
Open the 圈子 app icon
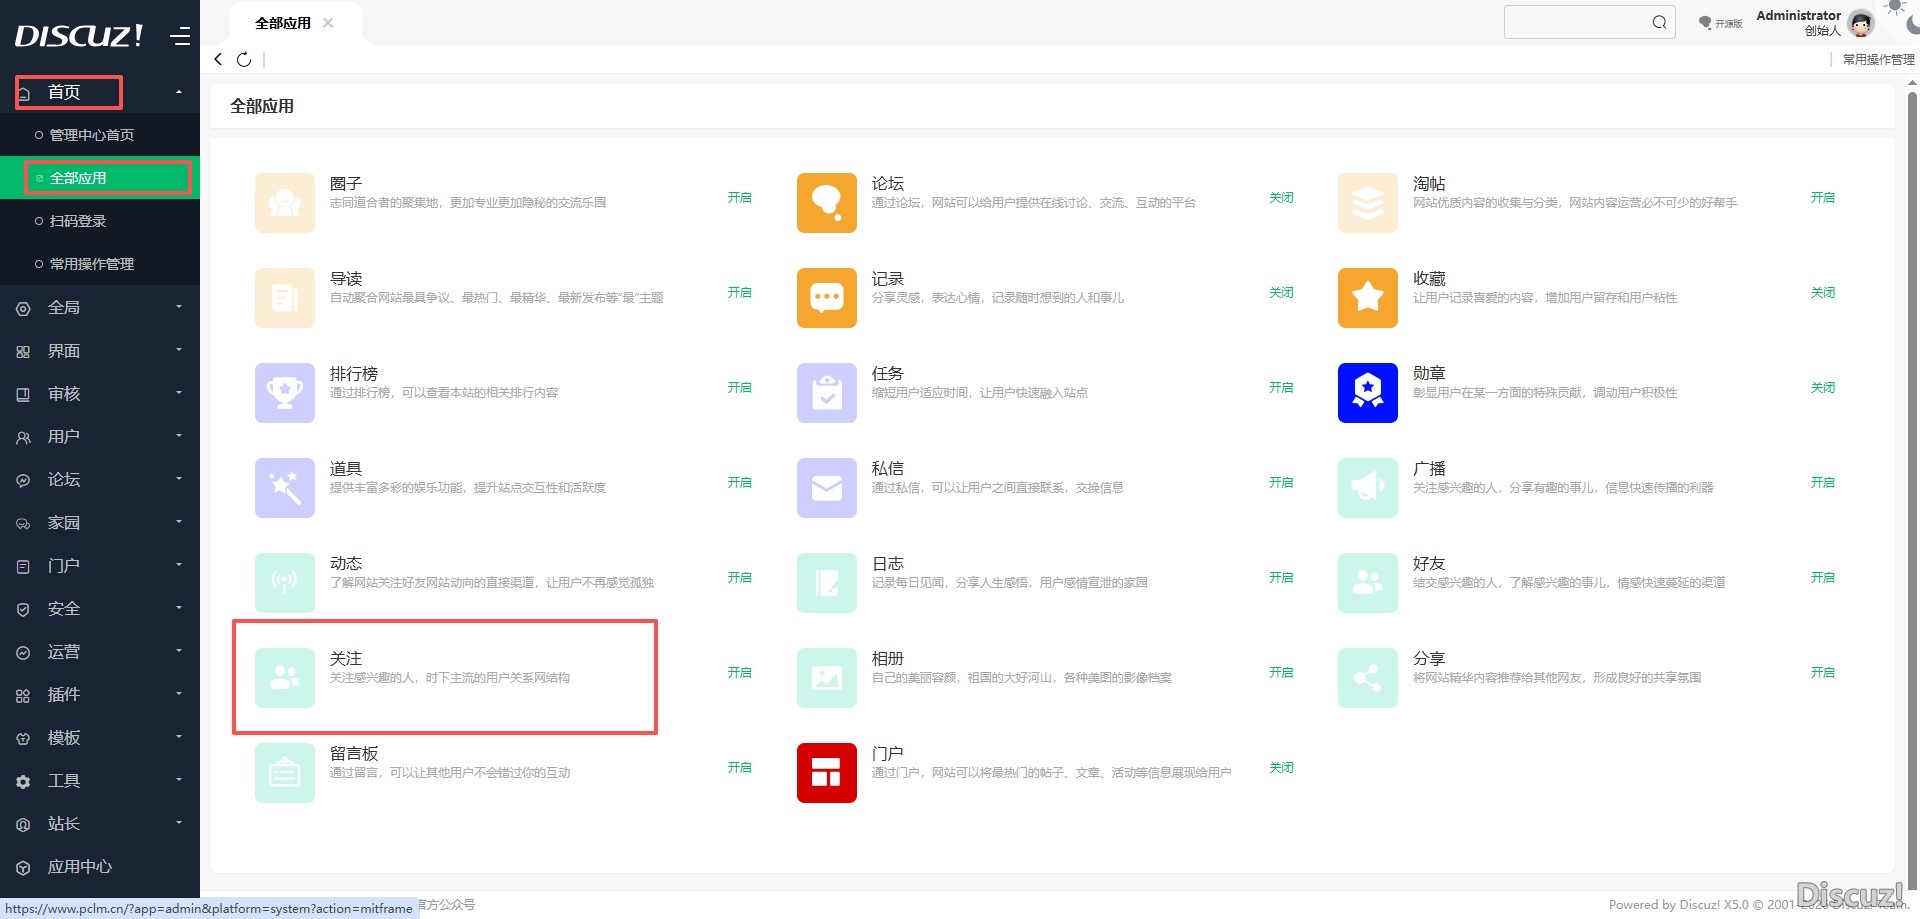tap(284, 203)
